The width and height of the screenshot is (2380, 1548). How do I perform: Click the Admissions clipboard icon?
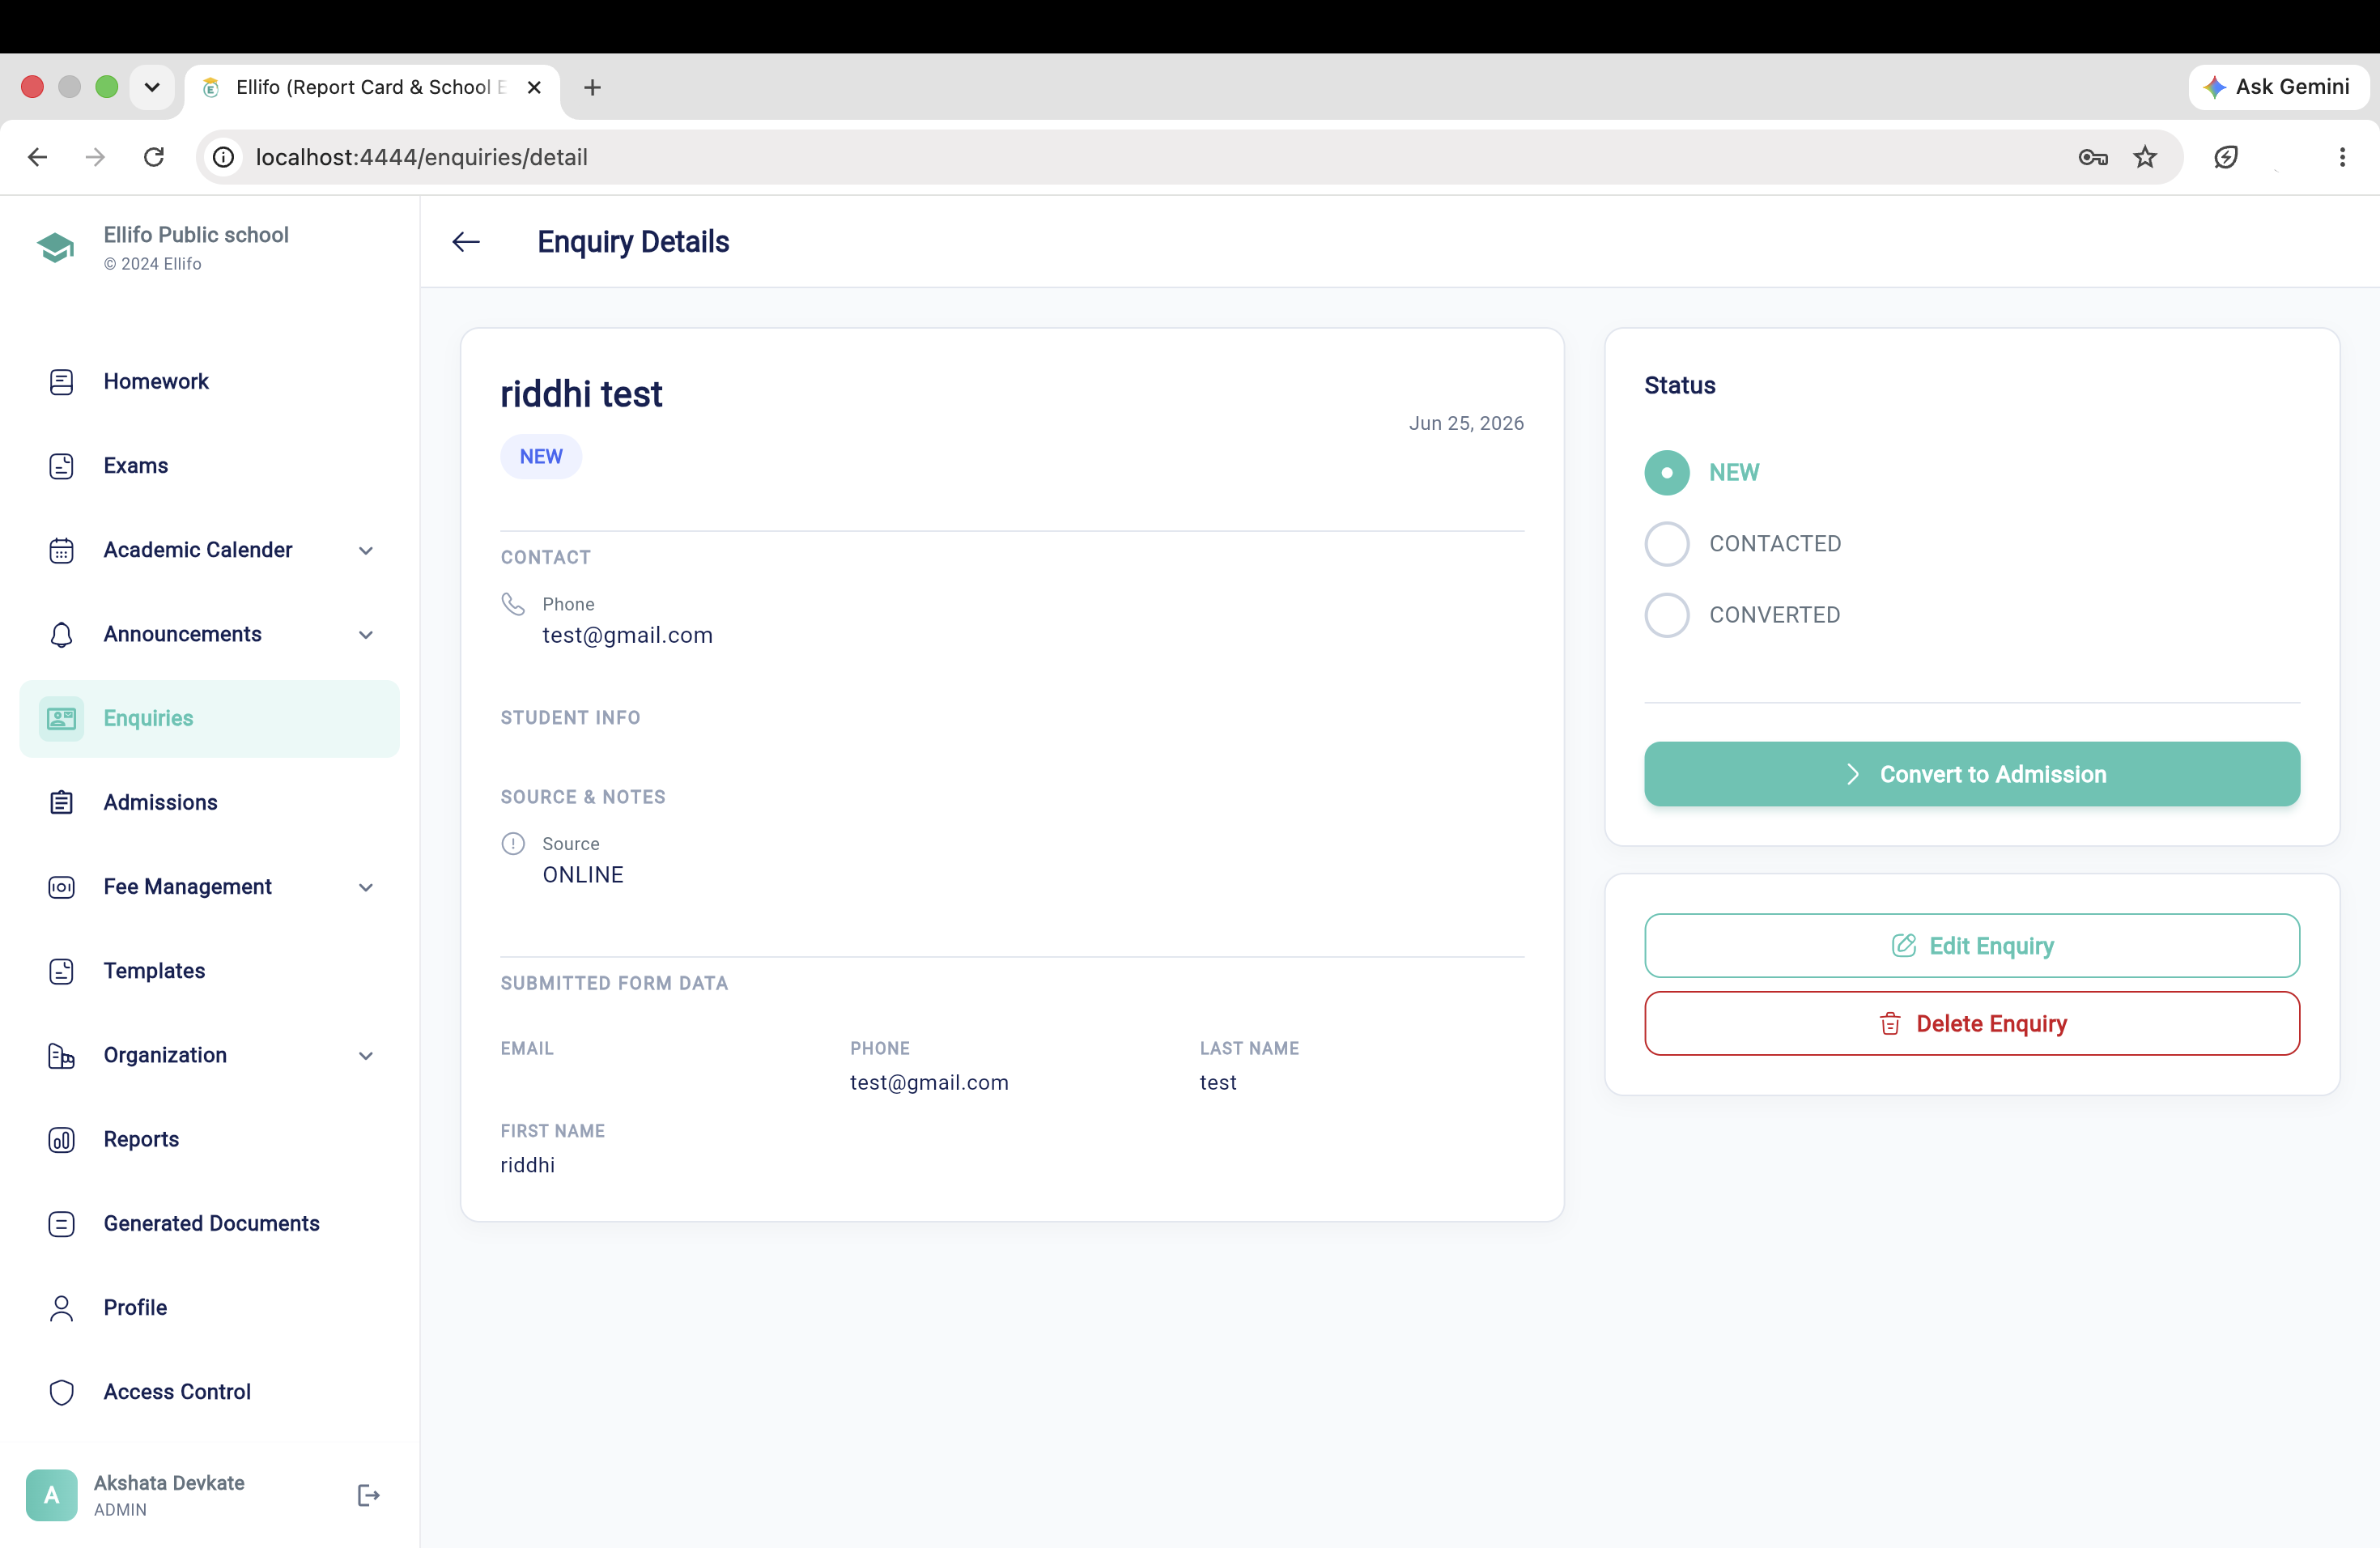pos(61,802)
